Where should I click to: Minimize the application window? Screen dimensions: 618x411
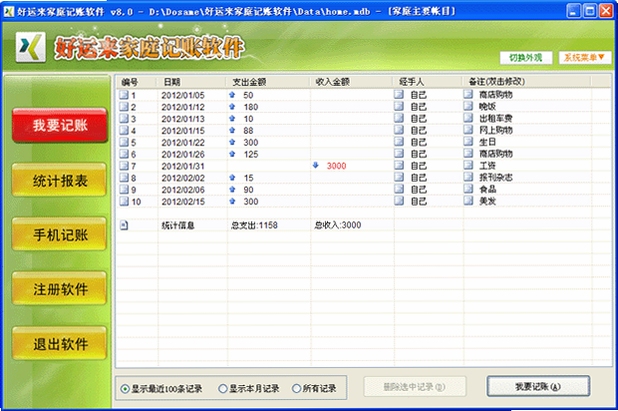click(573, 11)
